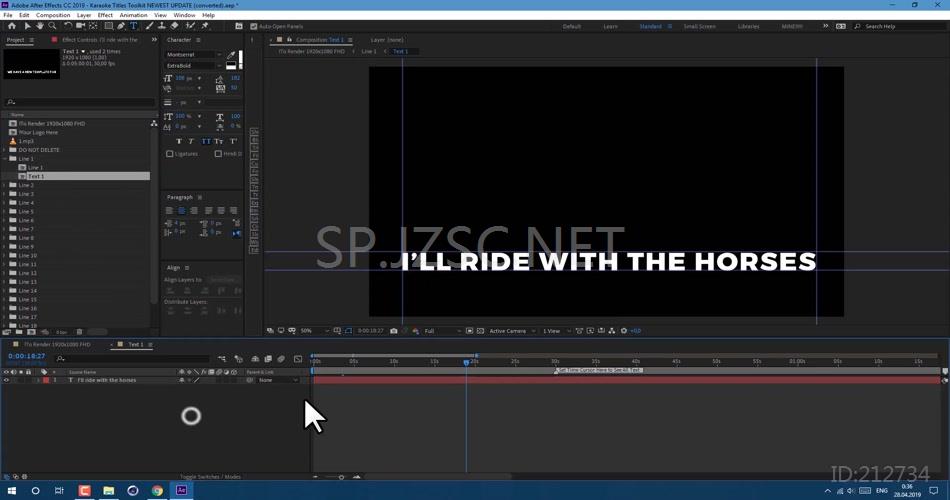
Task: Click the Faux Italic button in Character panel
Action: pyautogui.click(x=191, y=141)
